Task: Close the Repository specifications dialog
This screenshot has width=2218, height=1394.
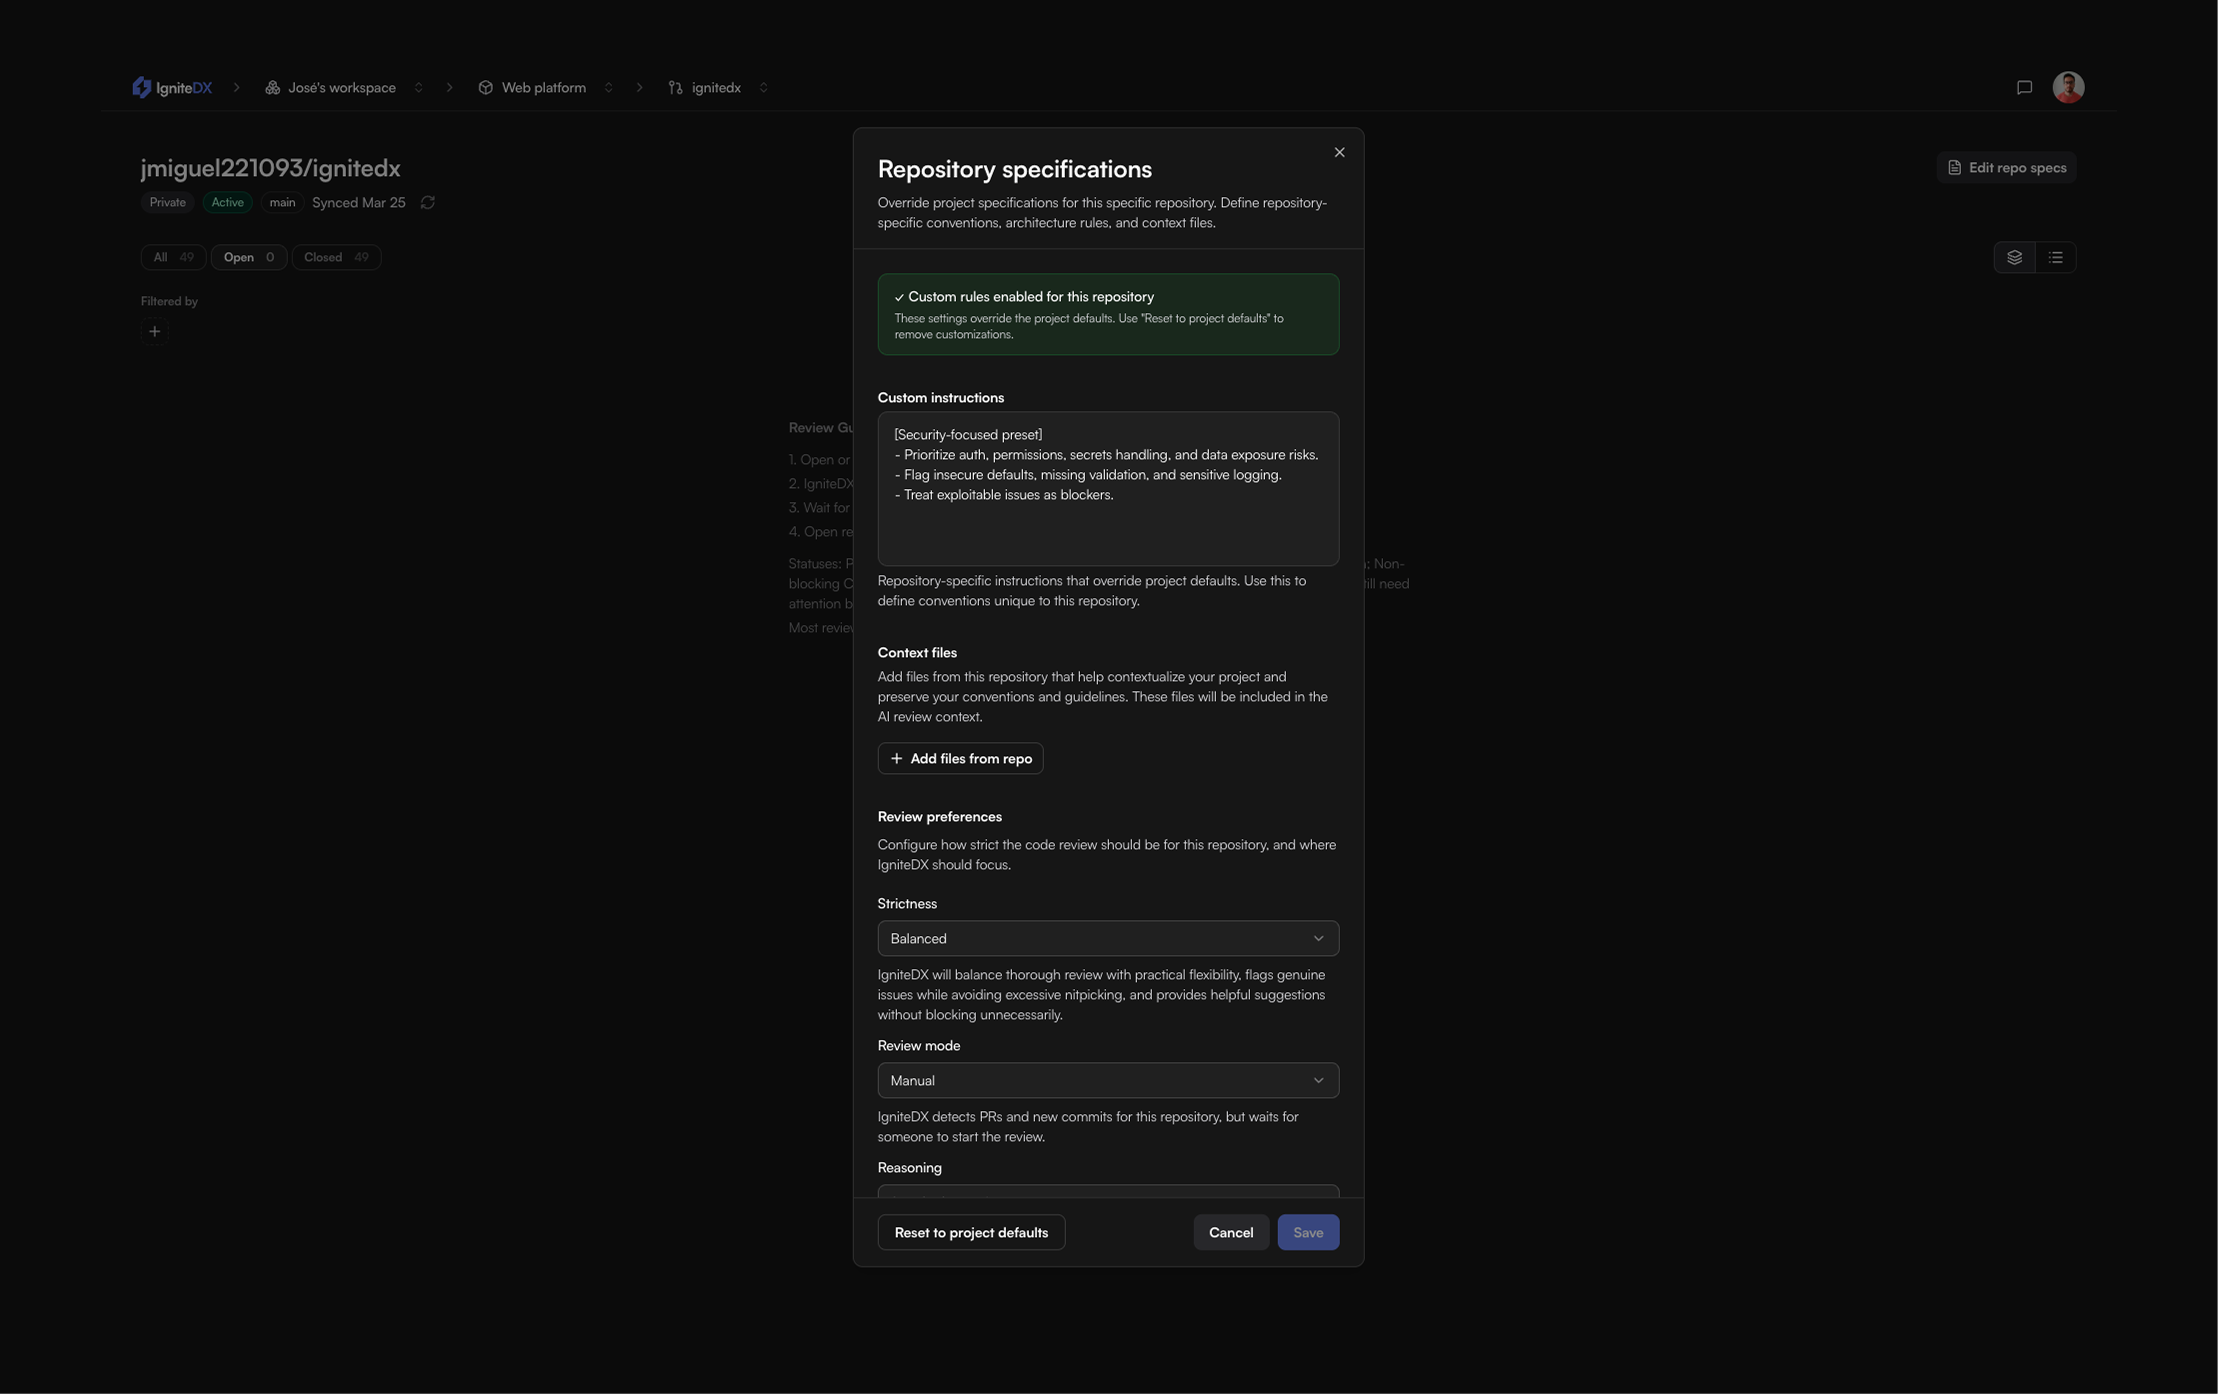Action: pos(1339,153)
